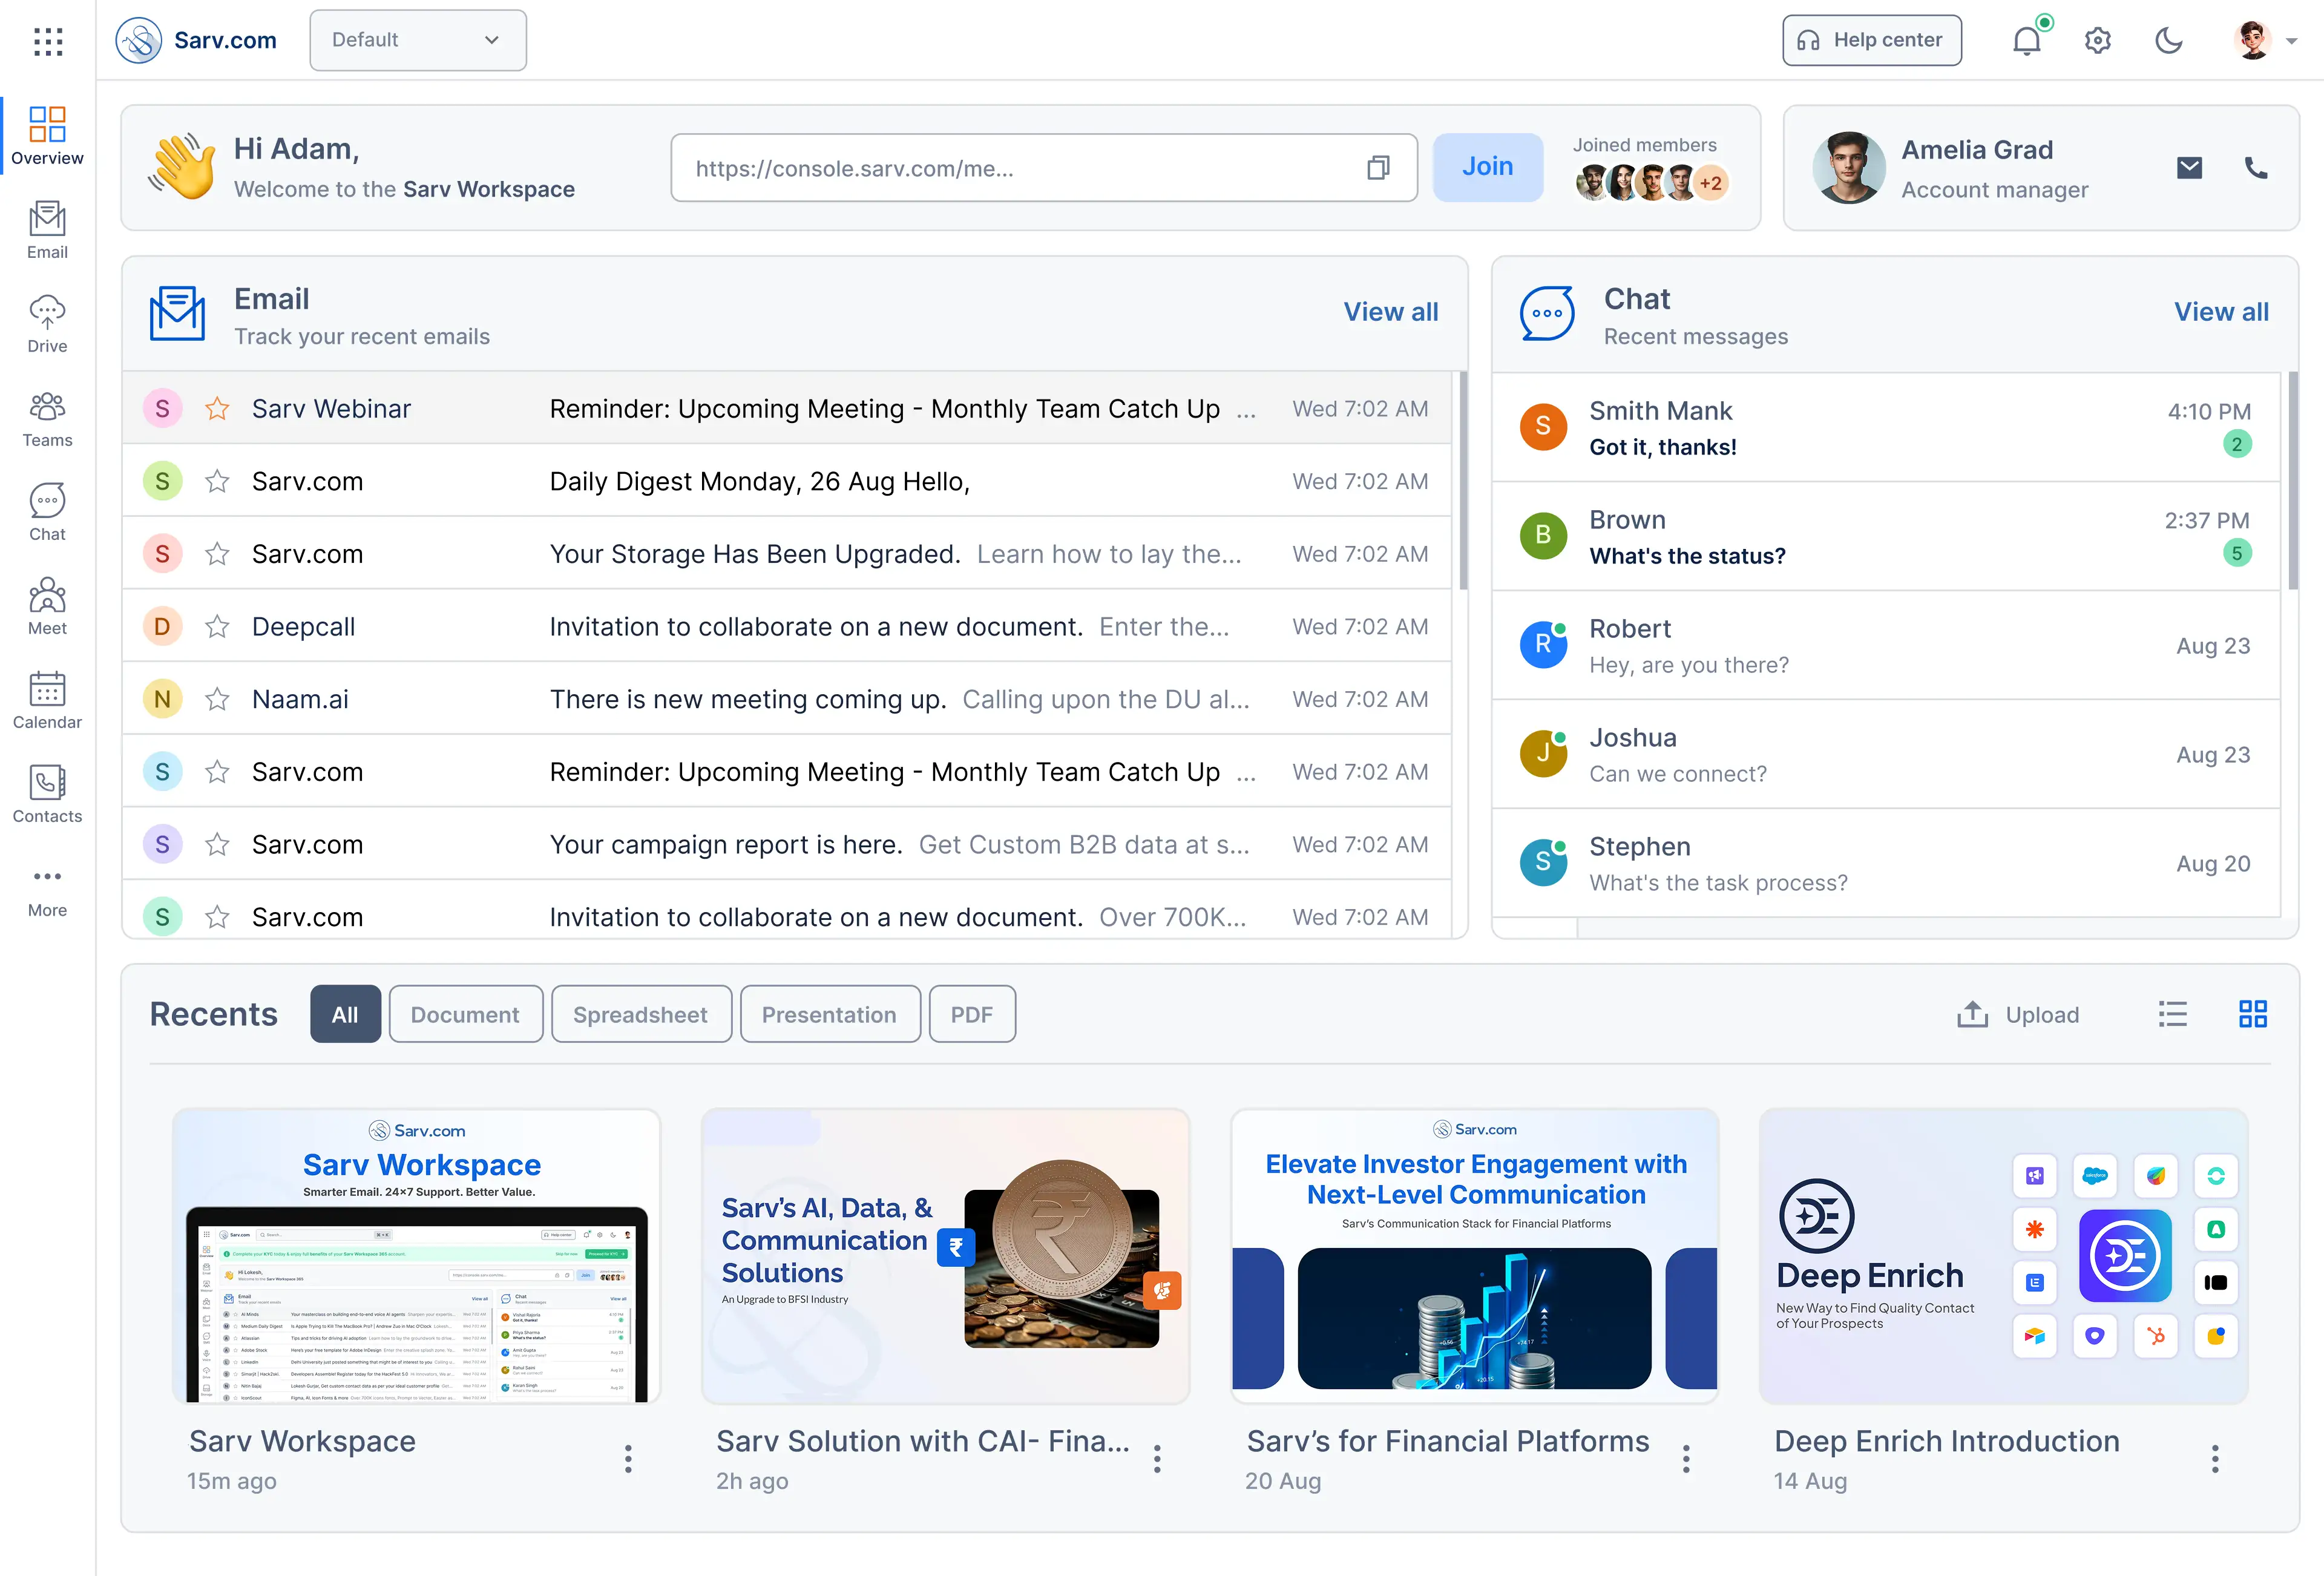The image size is (2324, 1576).
Task: Open the Default workspace dropdown
Action: click(x=418, y=40)
